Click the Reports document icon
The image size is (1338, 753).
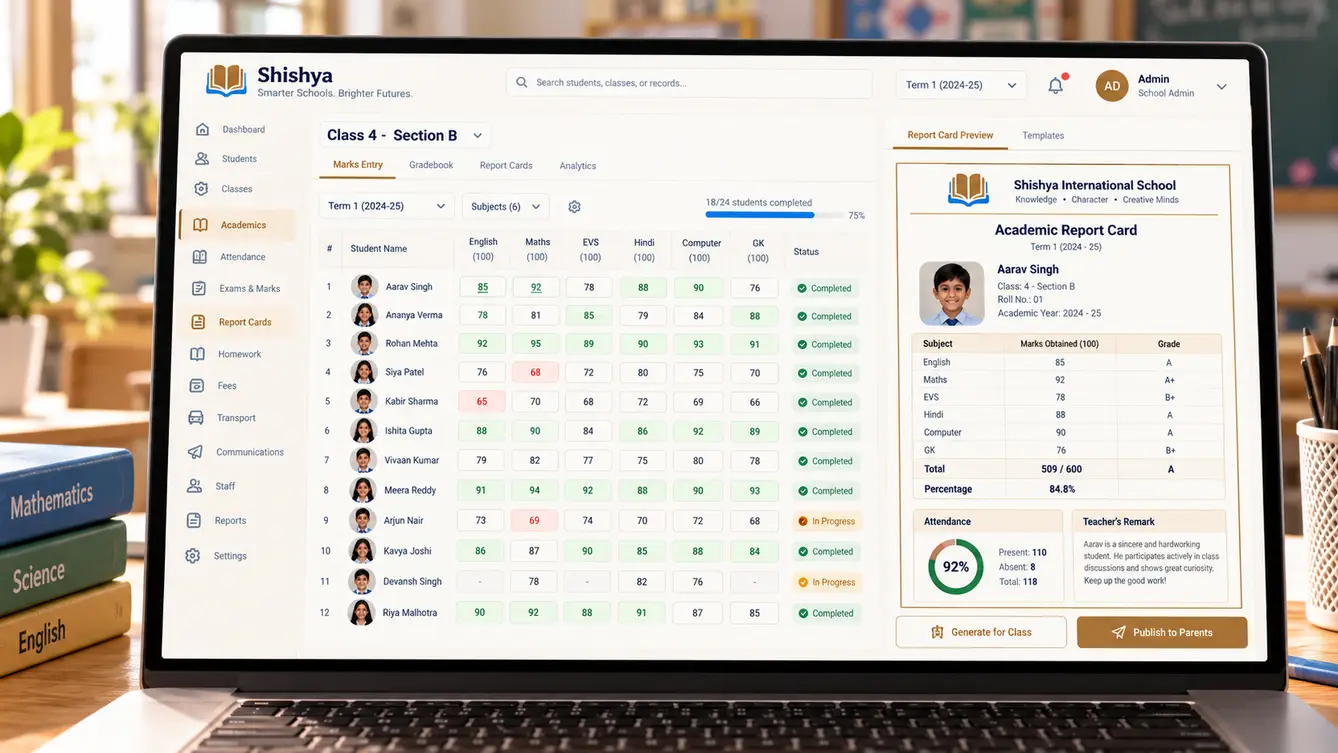[x=194, y=520]
